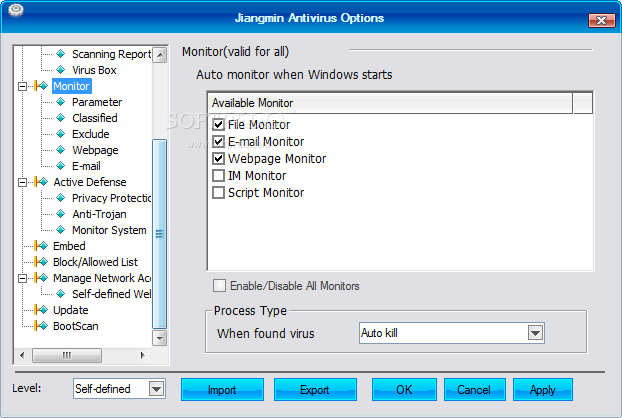The height and width of the screenshot is (418, 622).
Task: Click the icon beside Embed
Action: pos(41,246)
